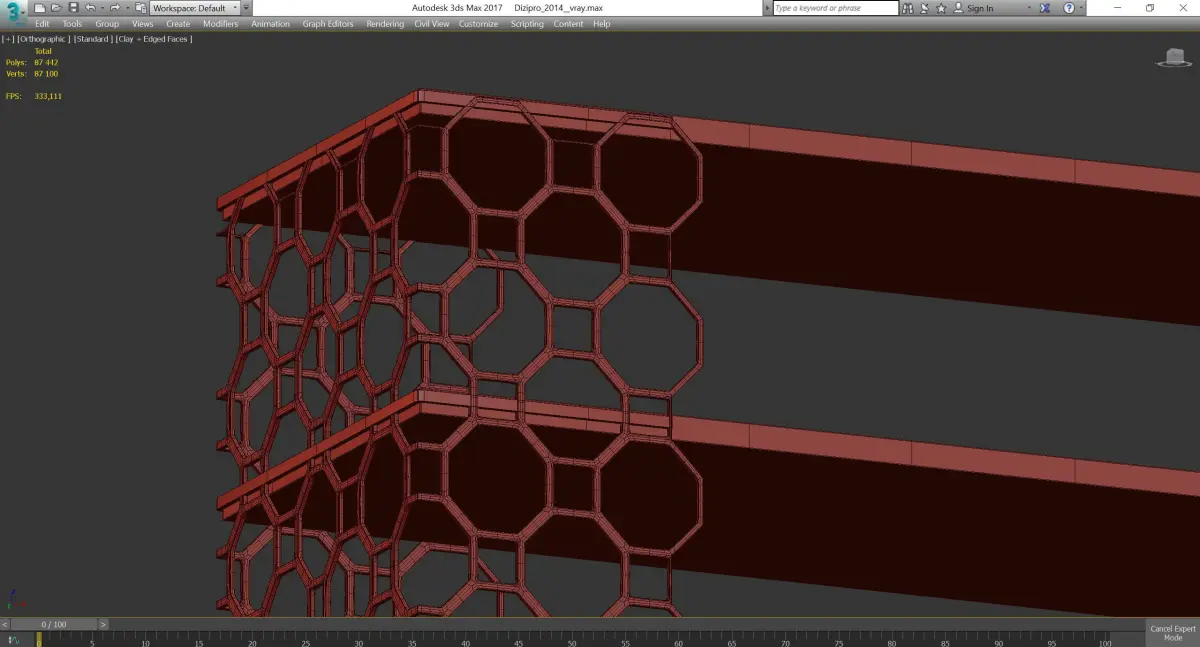Open the Graph Editors menu
Image resolution: width=1200 pixels, height=647 pixels.
coord(328,24)
